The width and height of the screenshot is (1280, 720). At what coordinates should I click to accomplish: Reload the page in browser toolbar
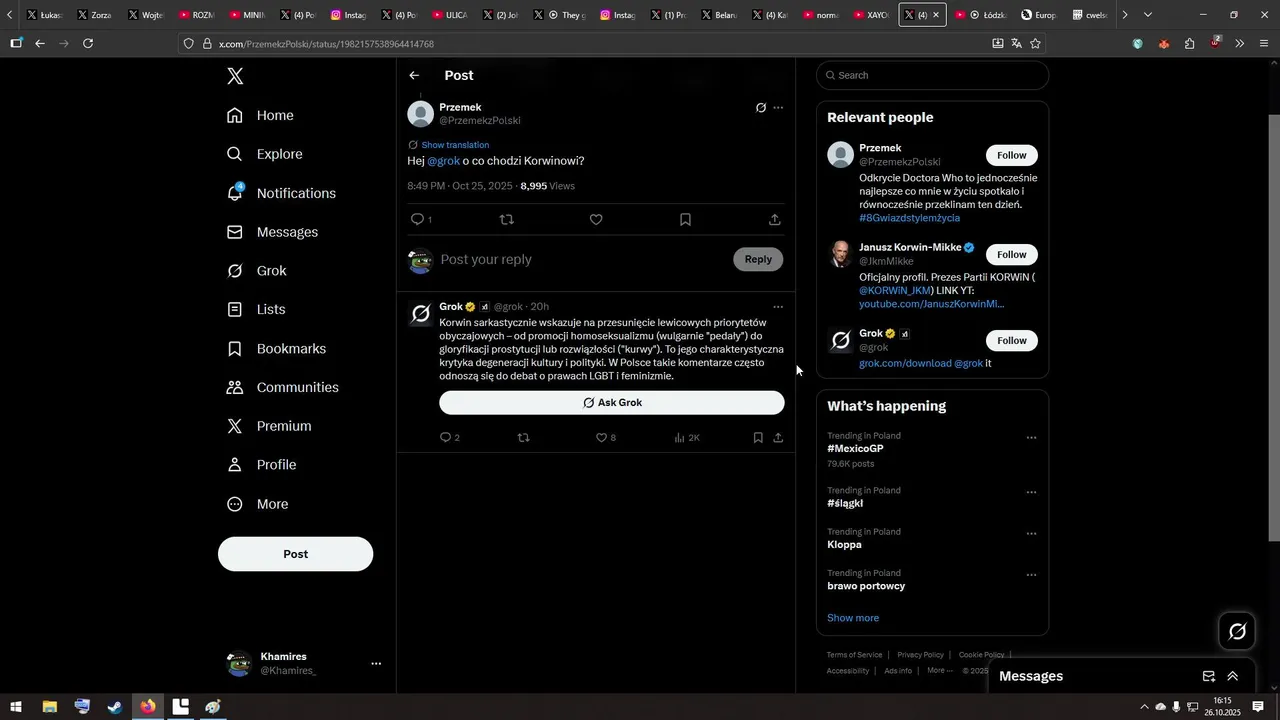coord(88,44)
